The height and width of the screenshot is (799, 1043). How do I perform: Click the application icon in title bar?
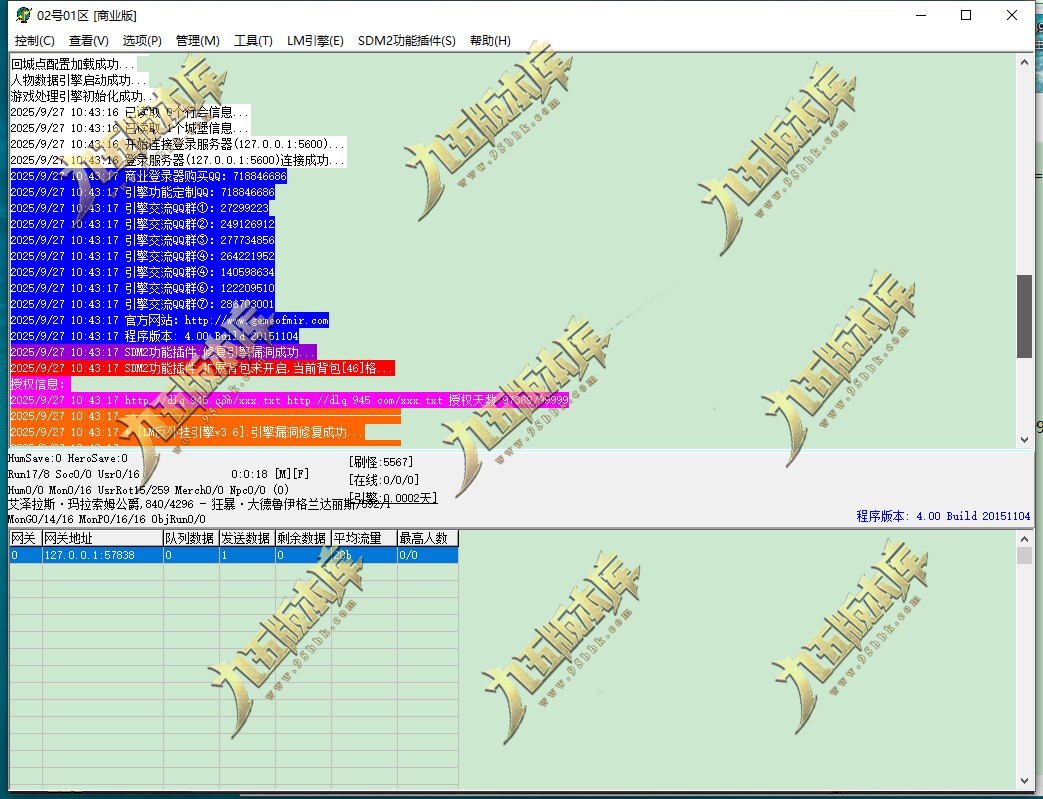coord(24,15)
